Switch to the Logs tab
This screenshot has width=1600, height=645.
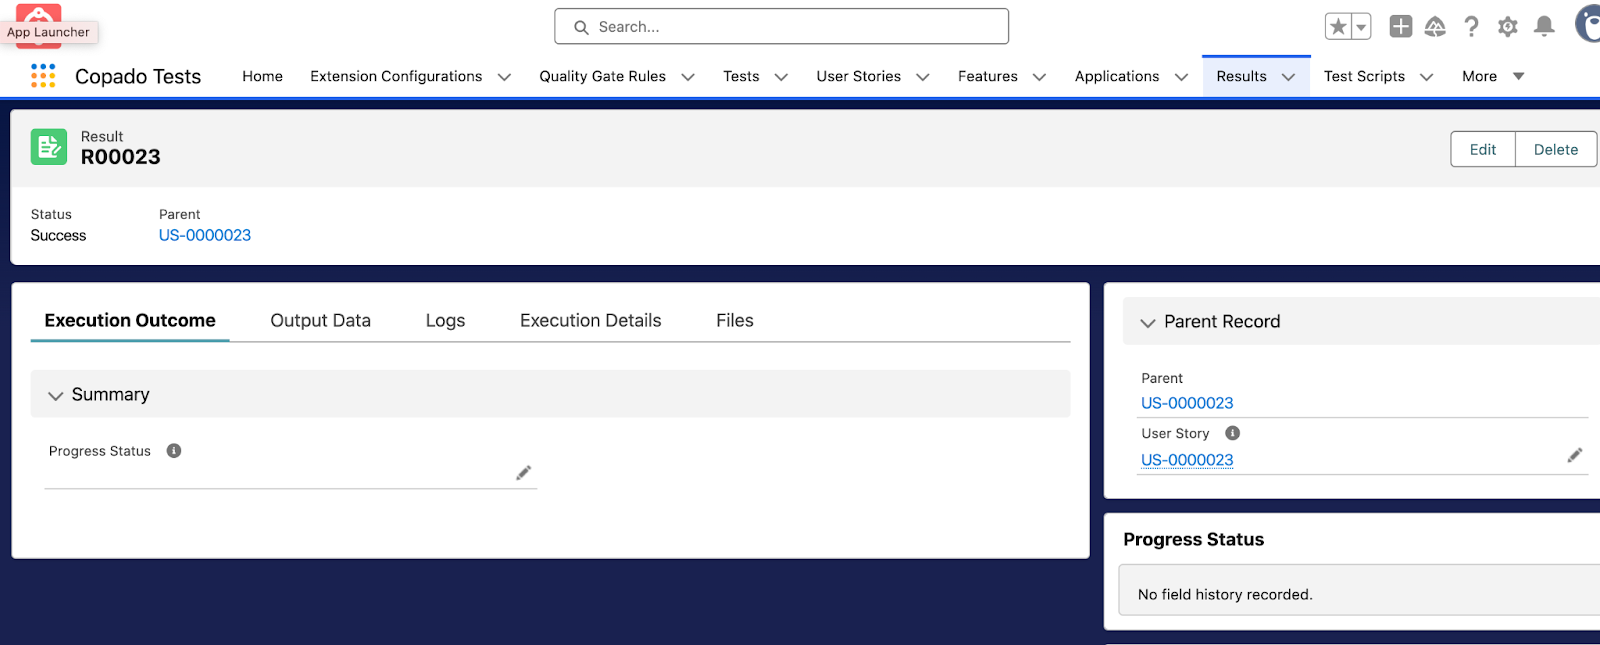pyautogui.click(x=445, y=320)
